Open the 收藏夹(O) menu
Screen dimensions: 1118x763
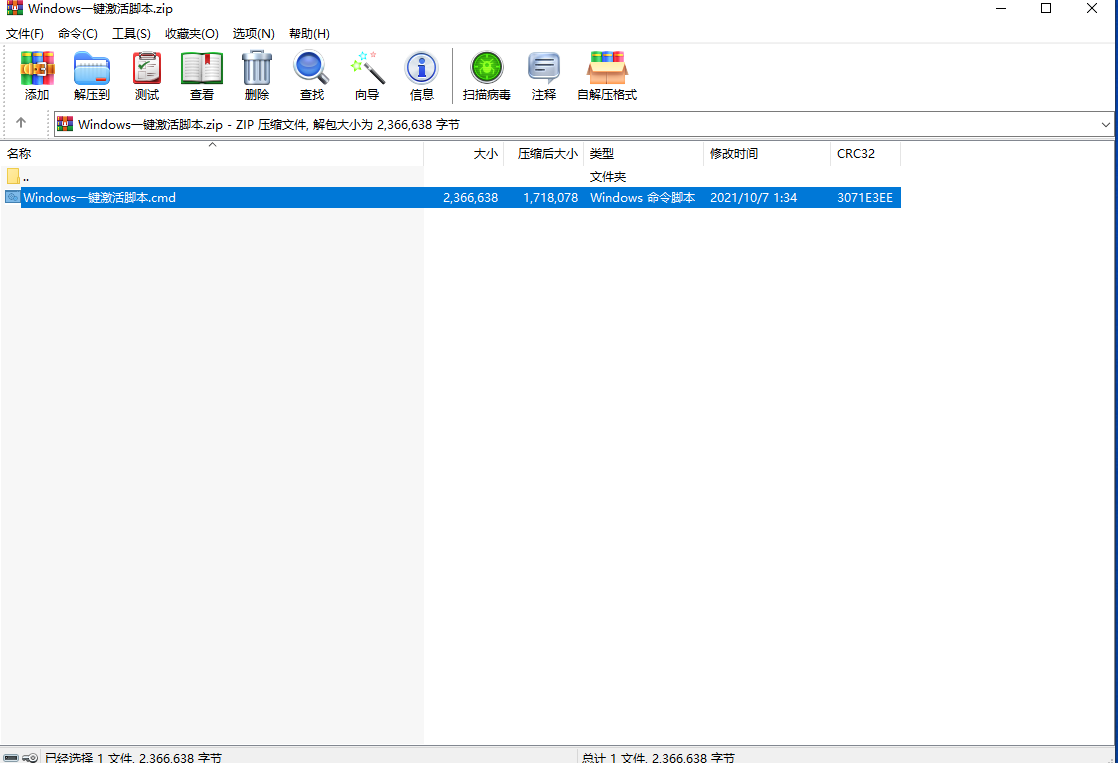click(192, 34)
